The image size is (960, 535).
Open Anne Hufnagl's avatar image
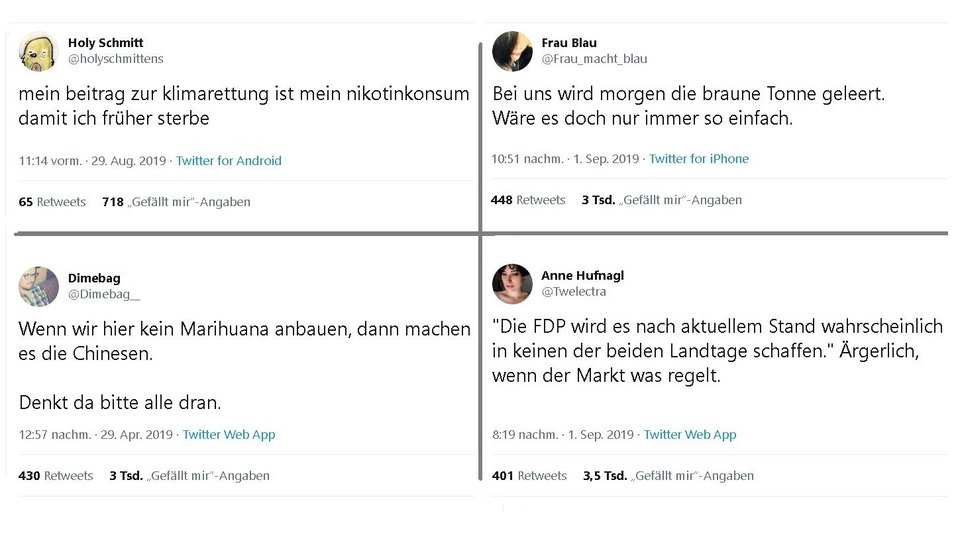point(512,284)
